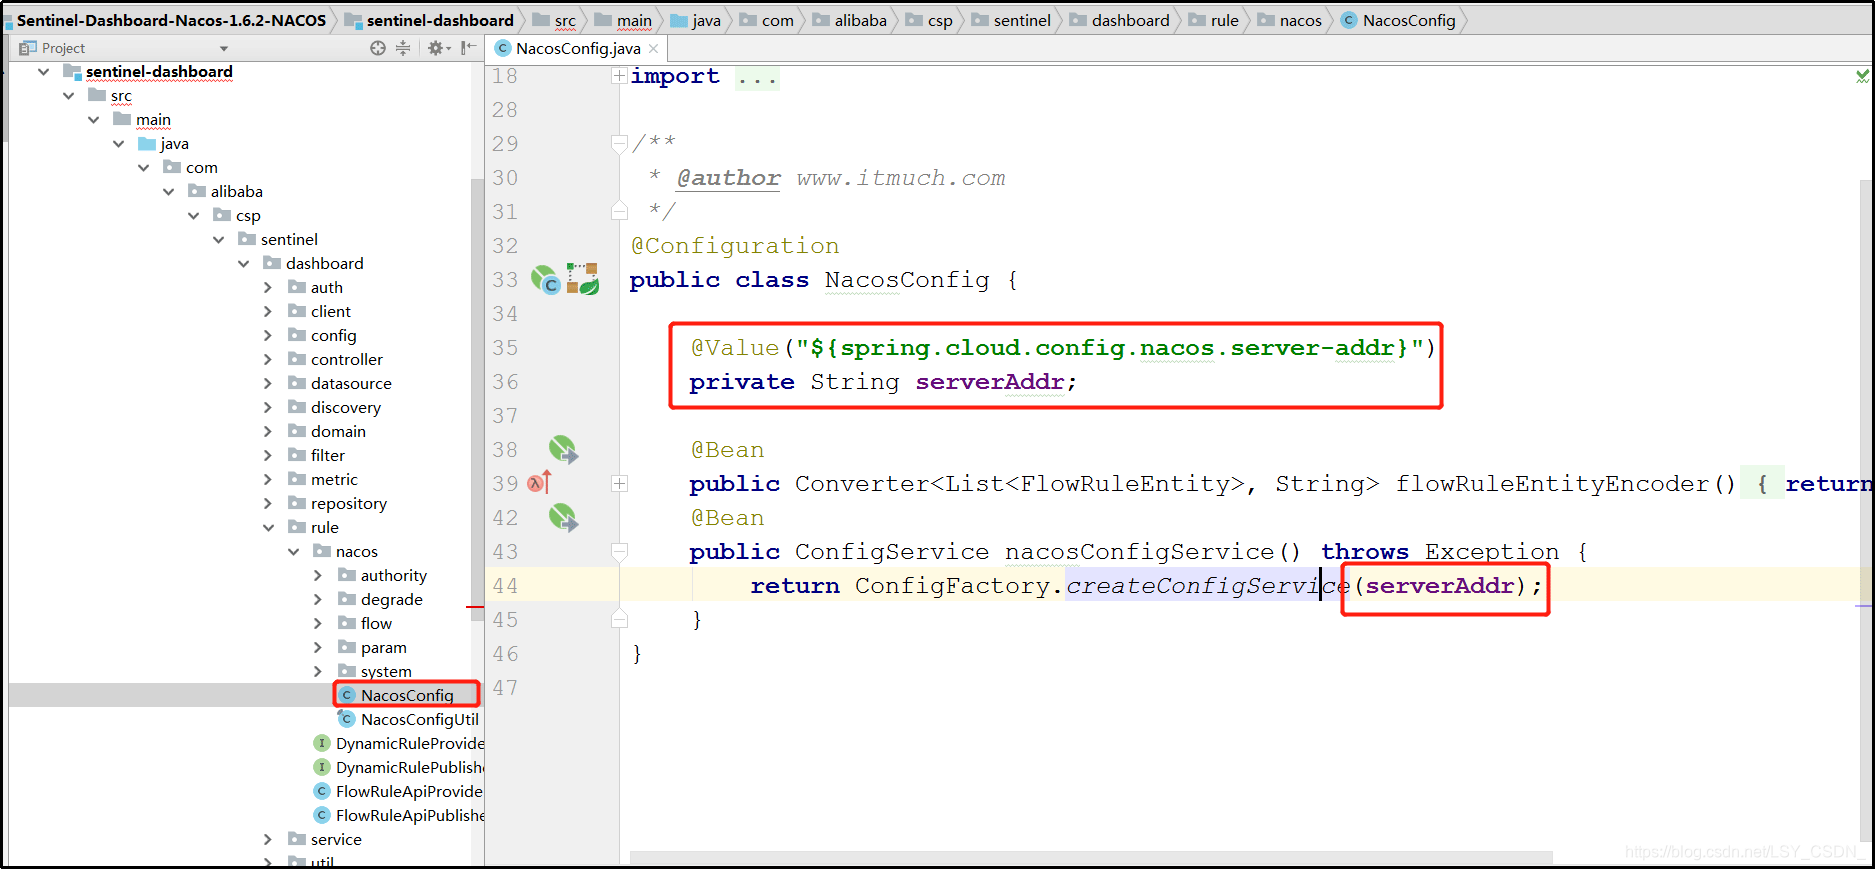The height and width of the screenshot is (870, 1875).
Task: Click line number 44 in gutter
Action: [x=505, y=586]
